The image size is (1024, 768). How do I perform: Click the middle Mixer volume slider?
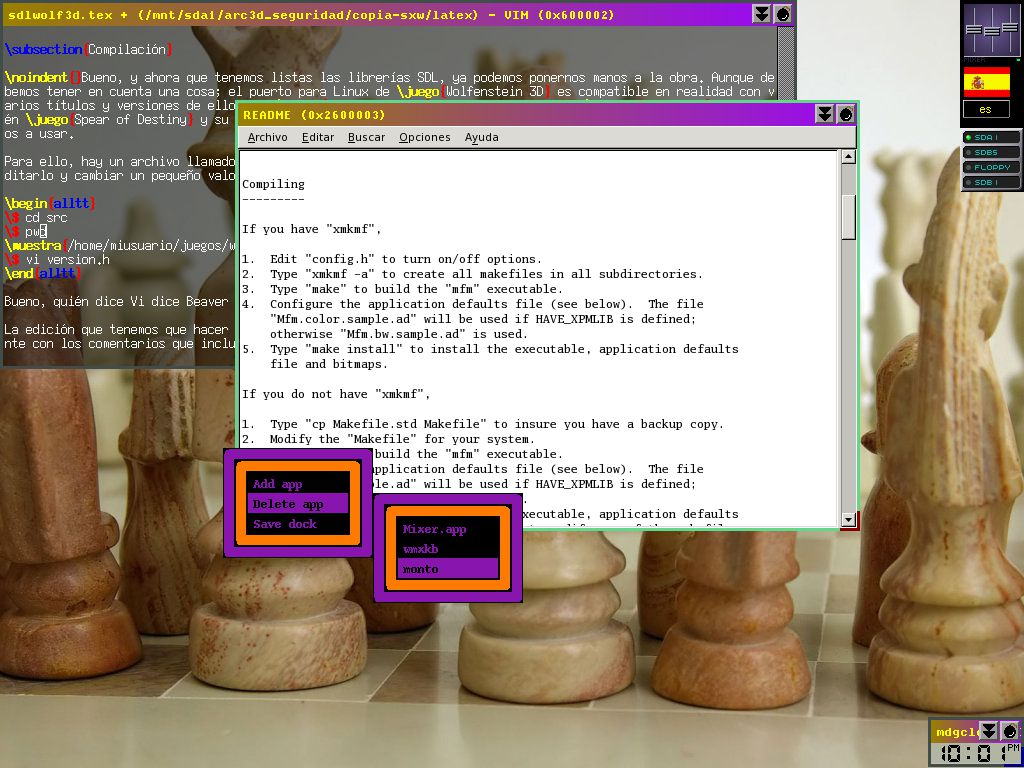coord(991,30)
